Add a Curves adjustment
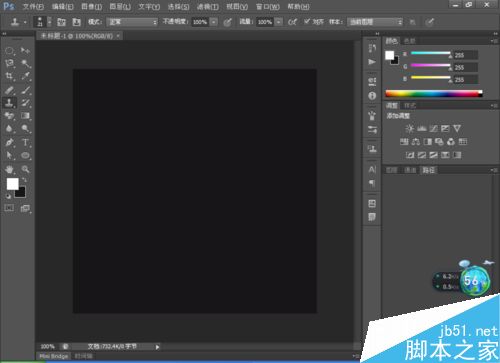Viewport: 500px width, 363px height. 433,129
